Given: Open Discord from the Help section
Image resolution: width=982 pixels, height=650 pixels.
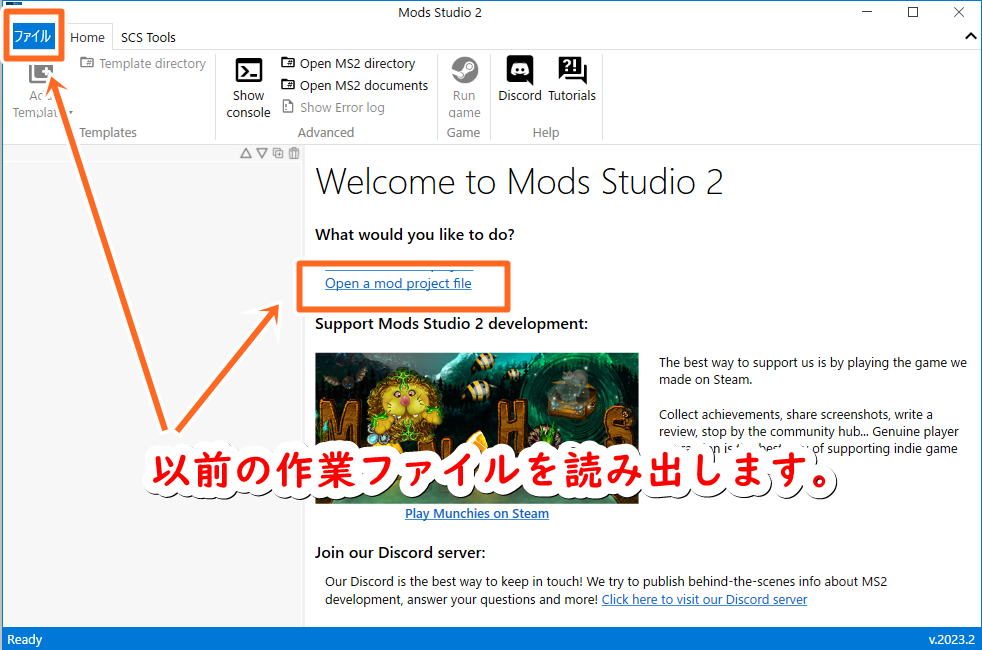Looking at the screenshot, I should pos(519,80).
